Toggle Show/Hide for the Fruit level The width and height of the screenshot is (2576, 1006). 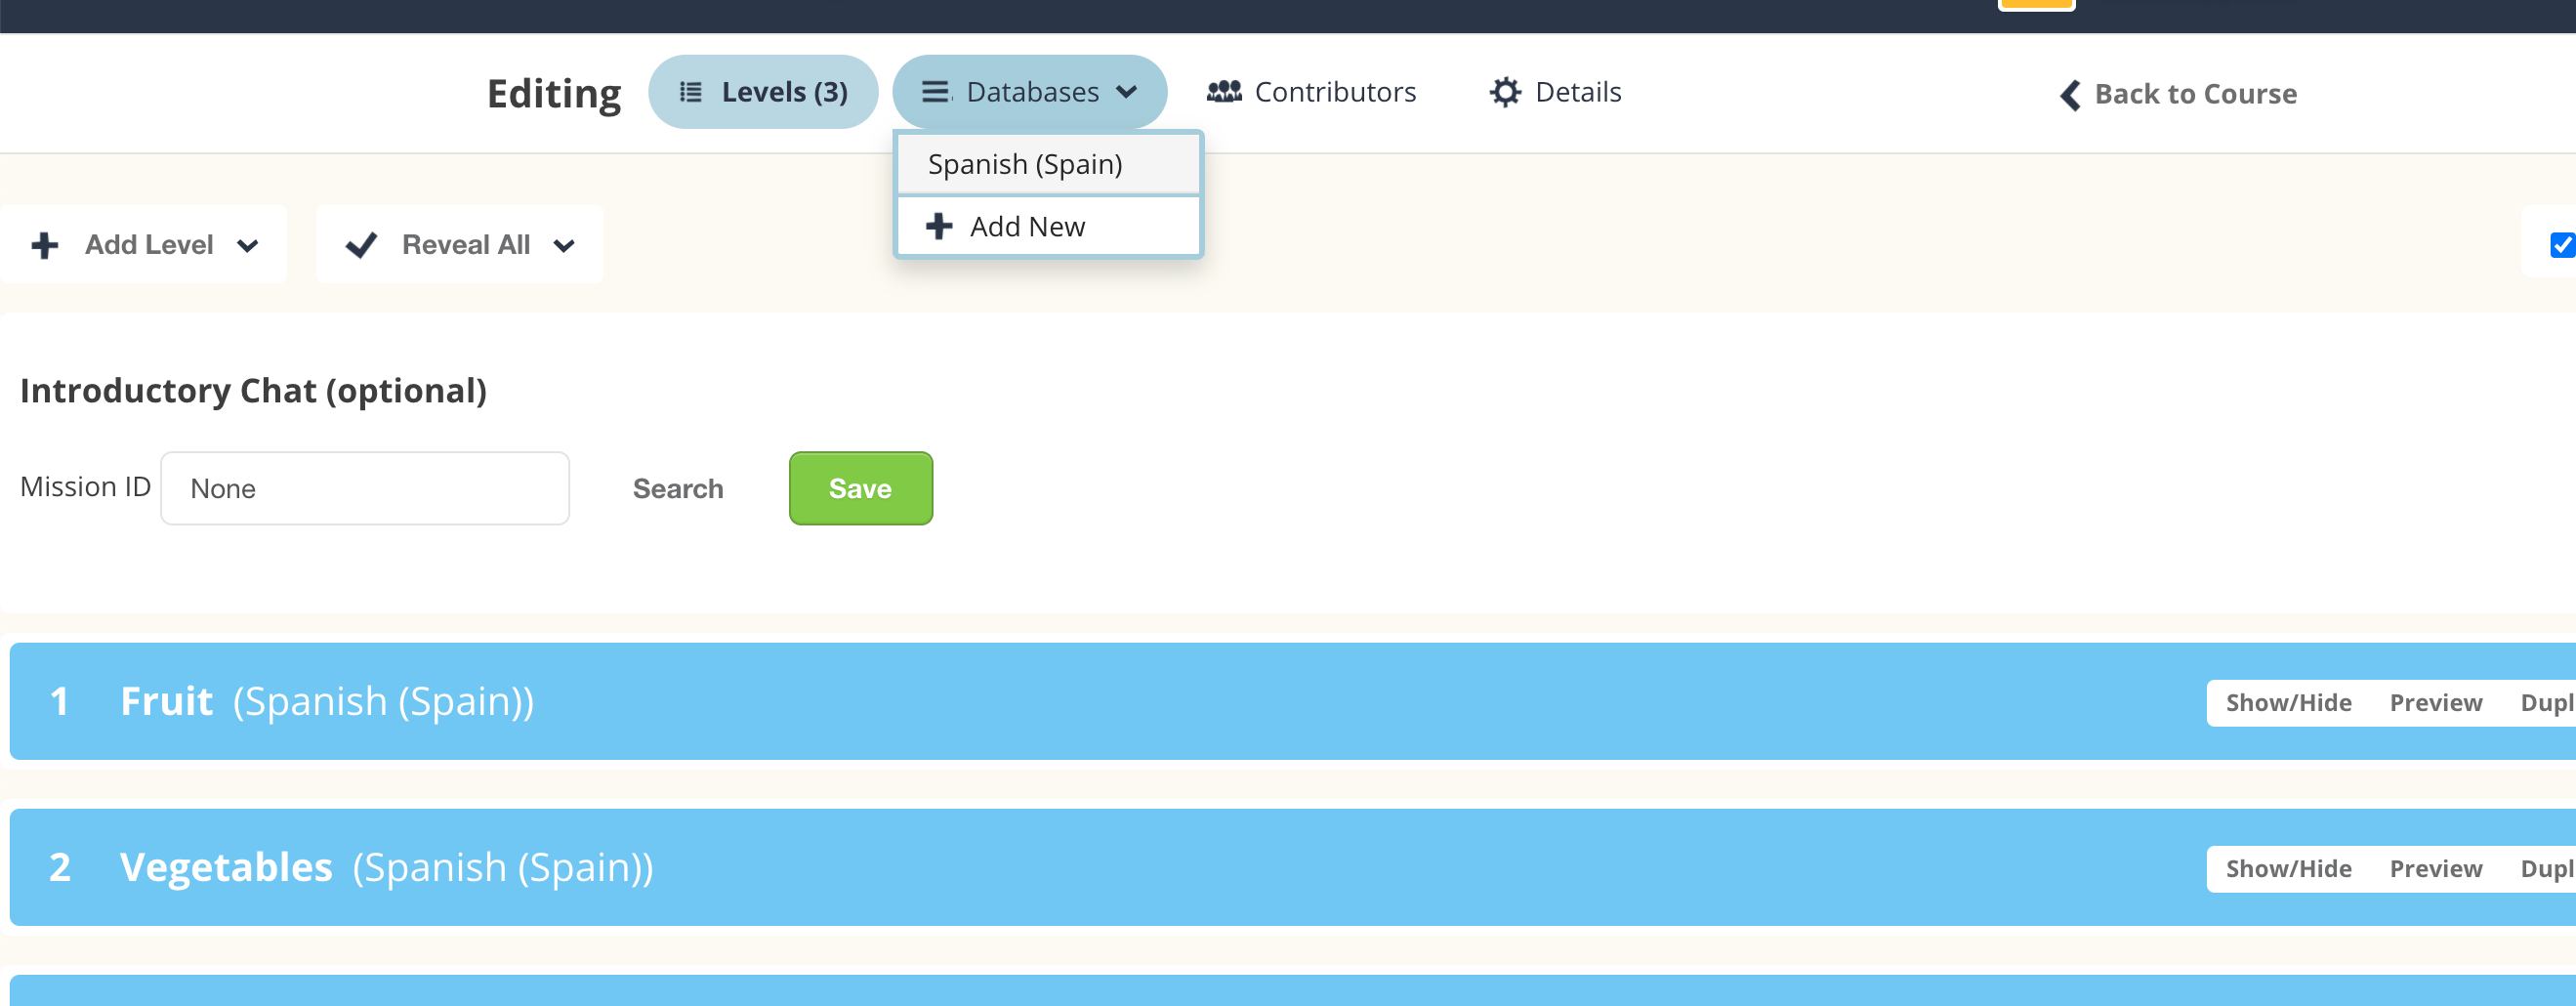[x=2288, y=703]
